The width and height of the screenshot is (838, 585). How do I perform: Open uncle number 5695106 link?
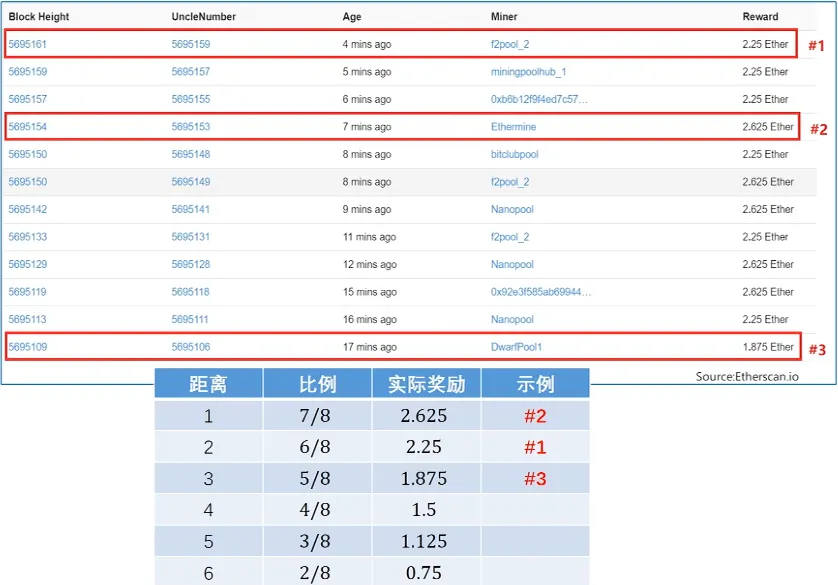click(x=191, y=347)
